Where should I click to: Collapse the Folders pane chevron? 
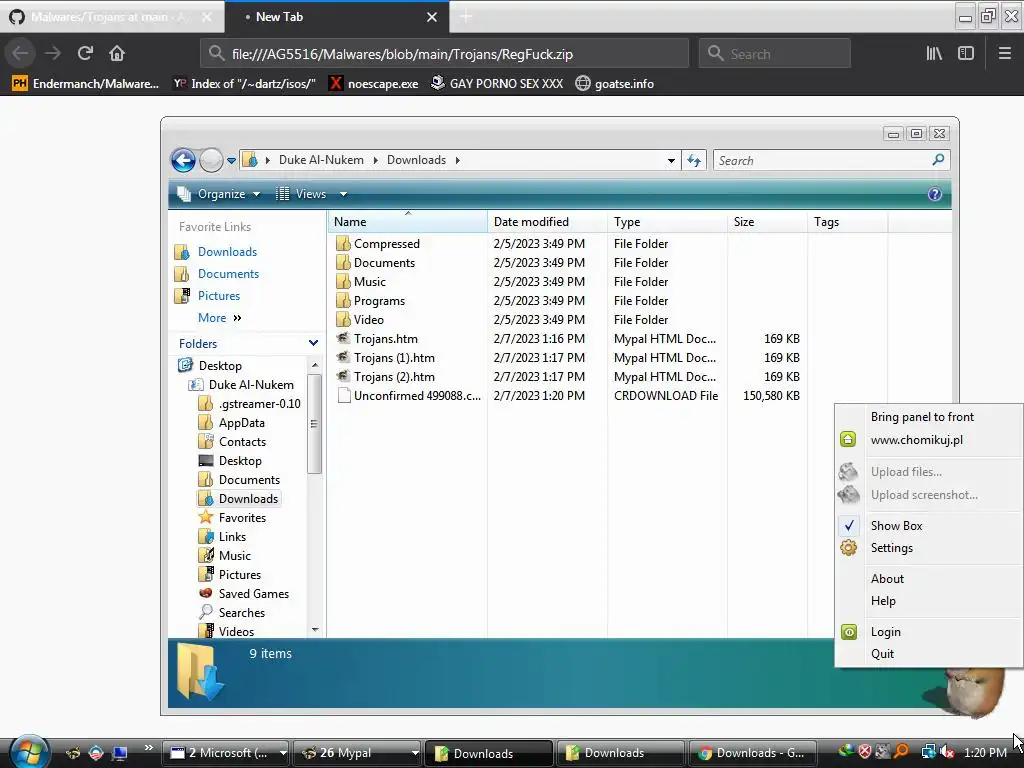click(x=313, y=343)
